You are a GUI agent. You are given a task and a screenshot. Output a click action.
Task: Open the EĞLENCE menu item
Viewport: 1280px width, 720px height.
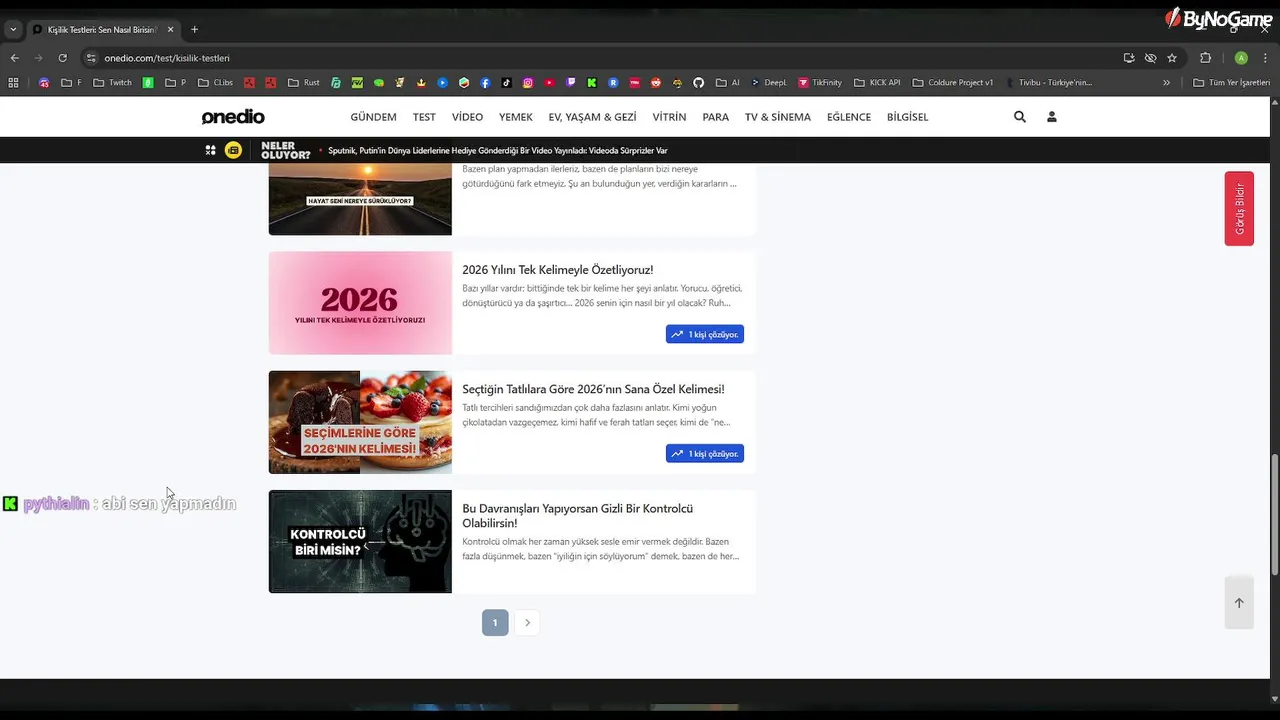(849, 117)
